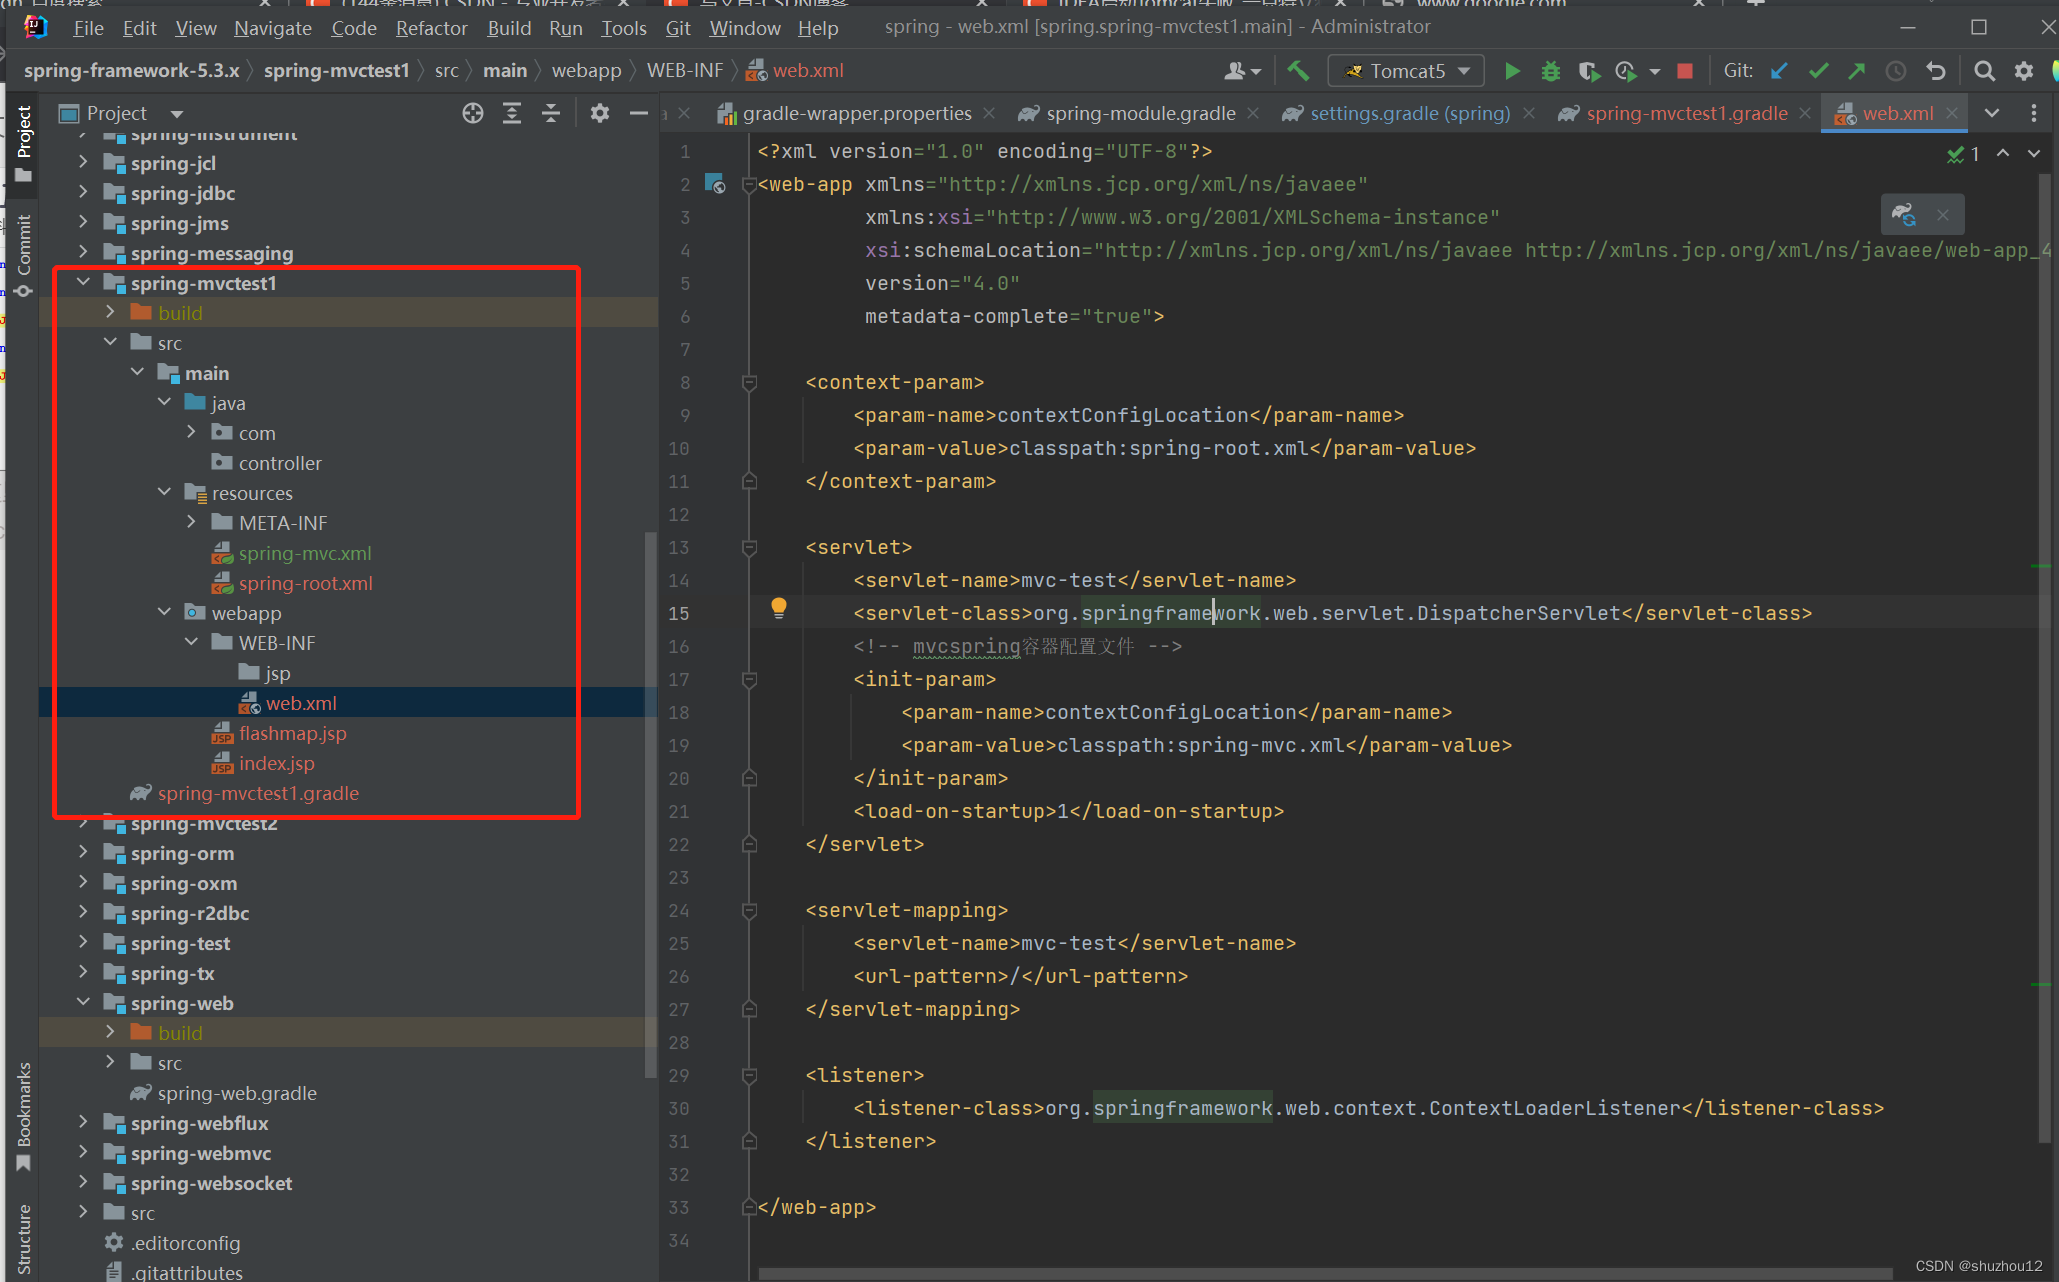This screenshot has height=1282, width=2059.
Task: Open the Refactor menu
Action: point(431,28)
